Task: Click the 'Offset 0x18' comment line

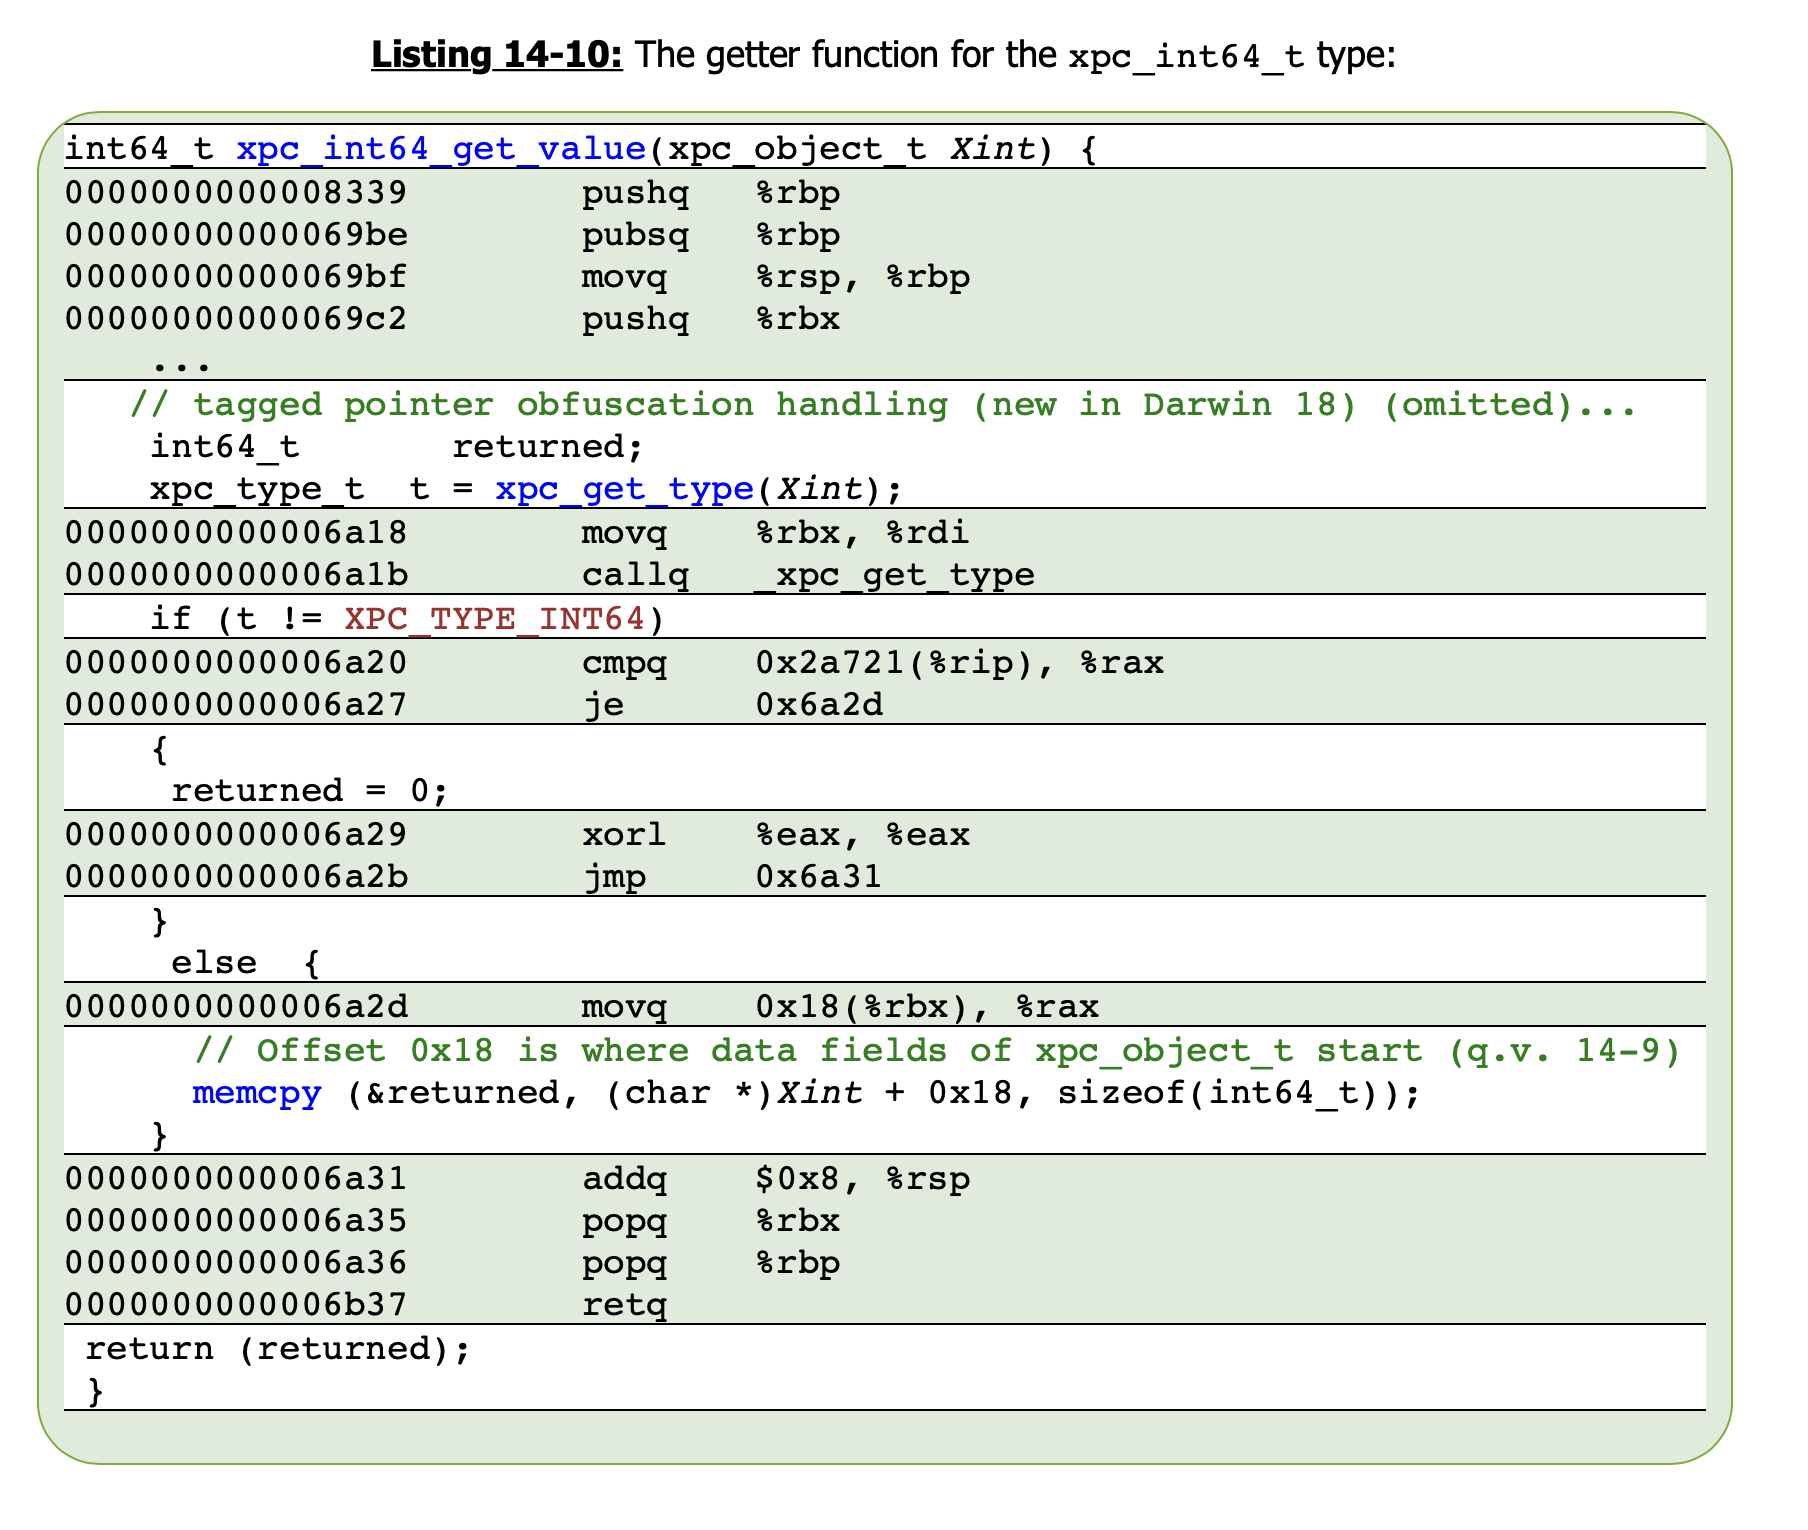Action: pos(937,1050)
